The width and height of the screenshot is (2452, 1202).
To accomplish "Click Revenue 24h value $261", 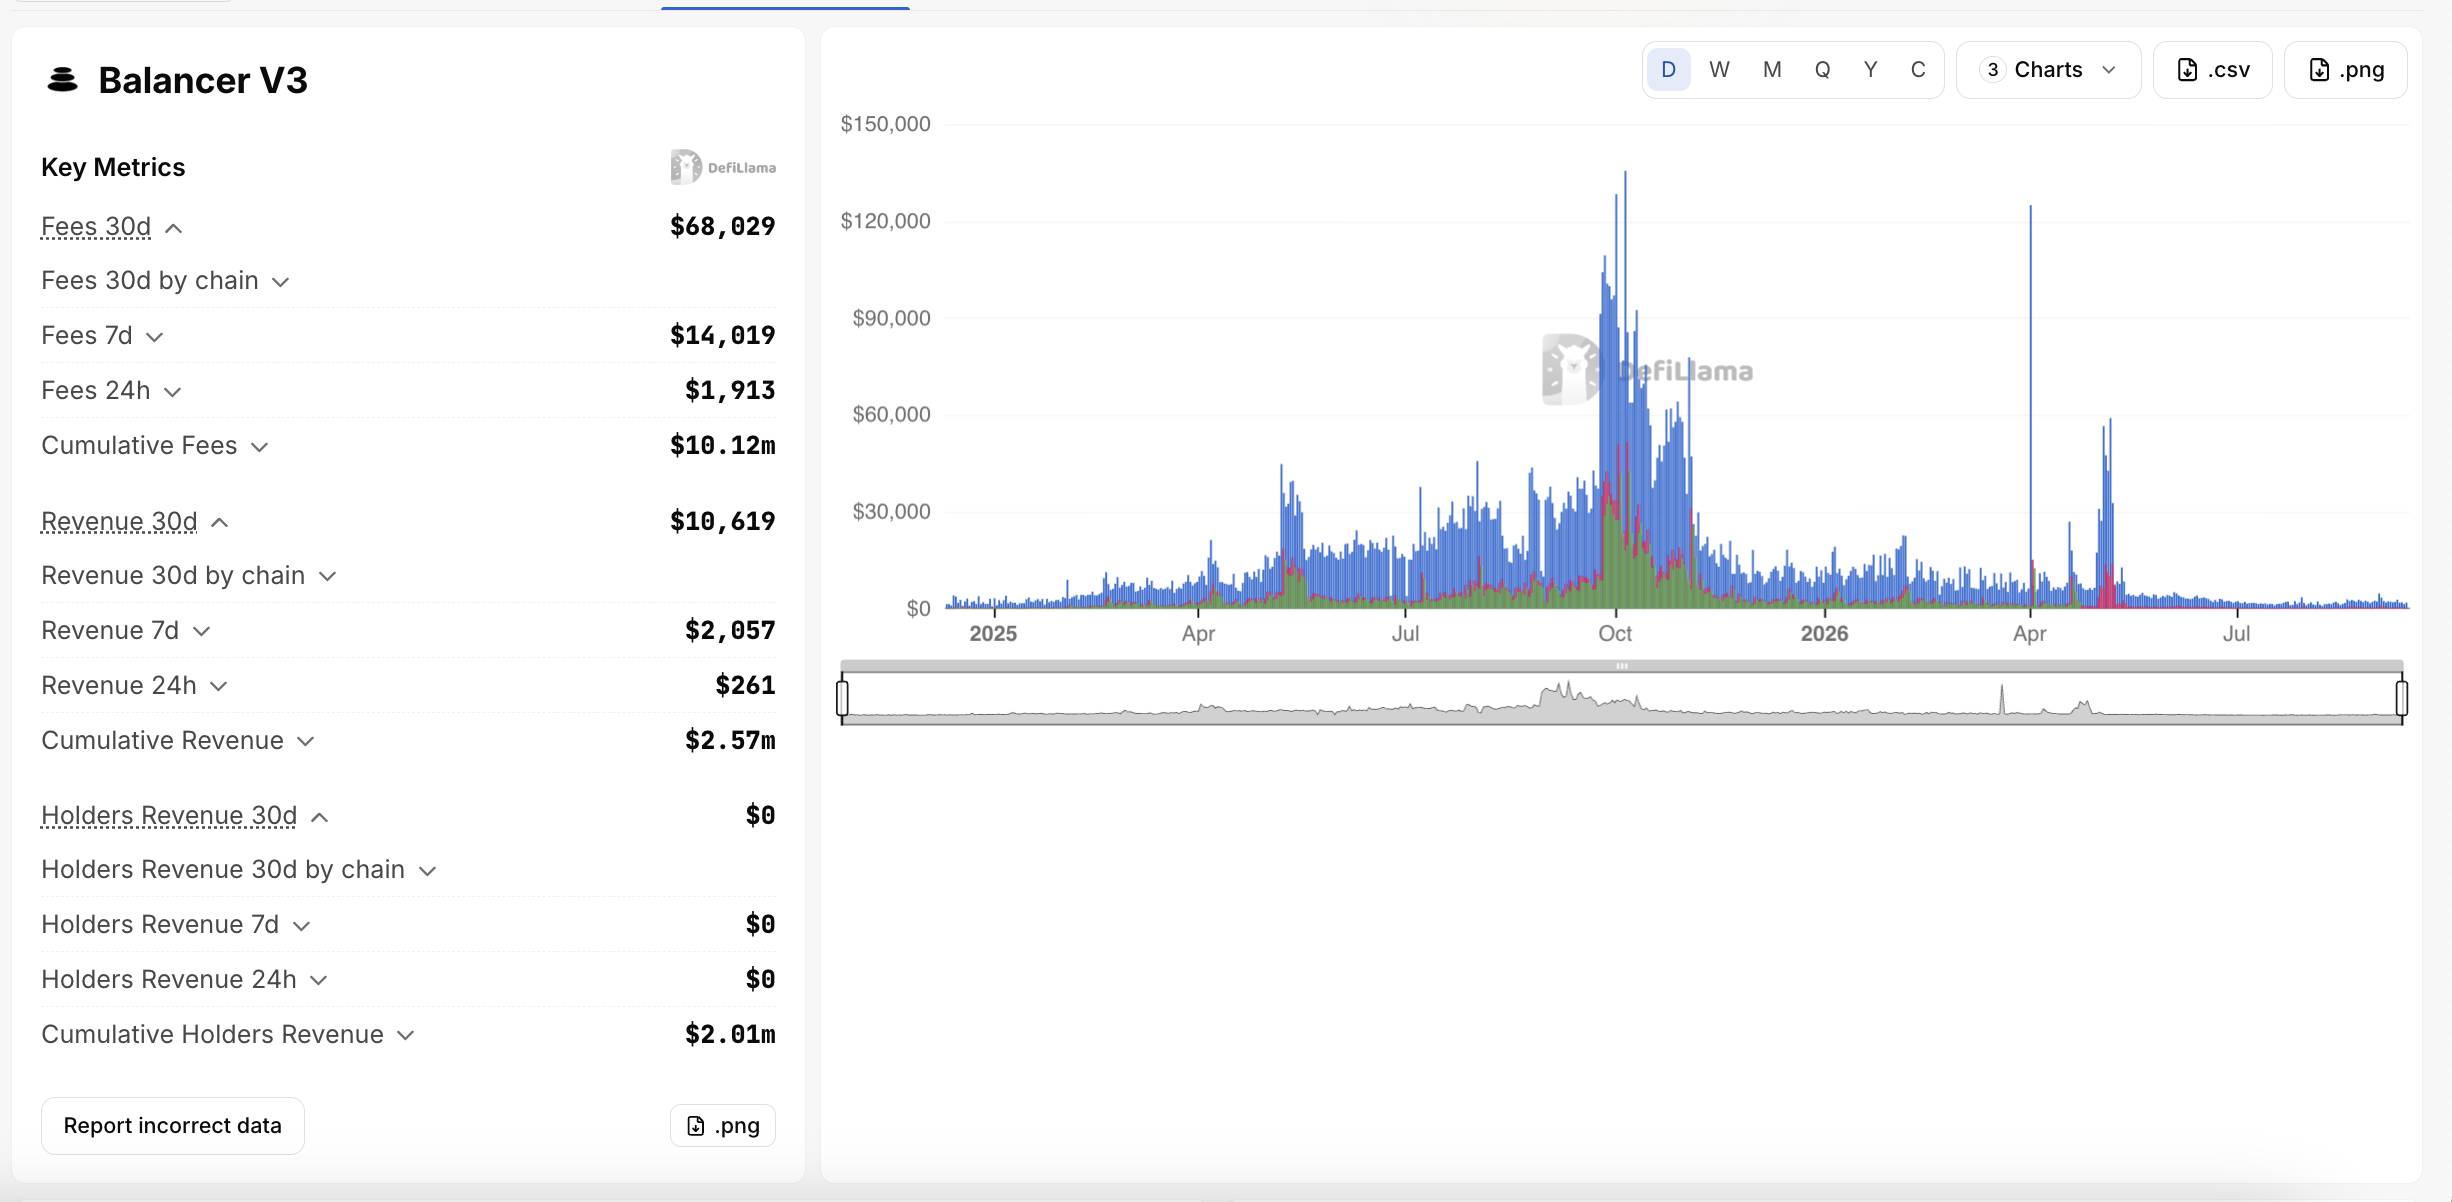I will (x=745, y=686).
